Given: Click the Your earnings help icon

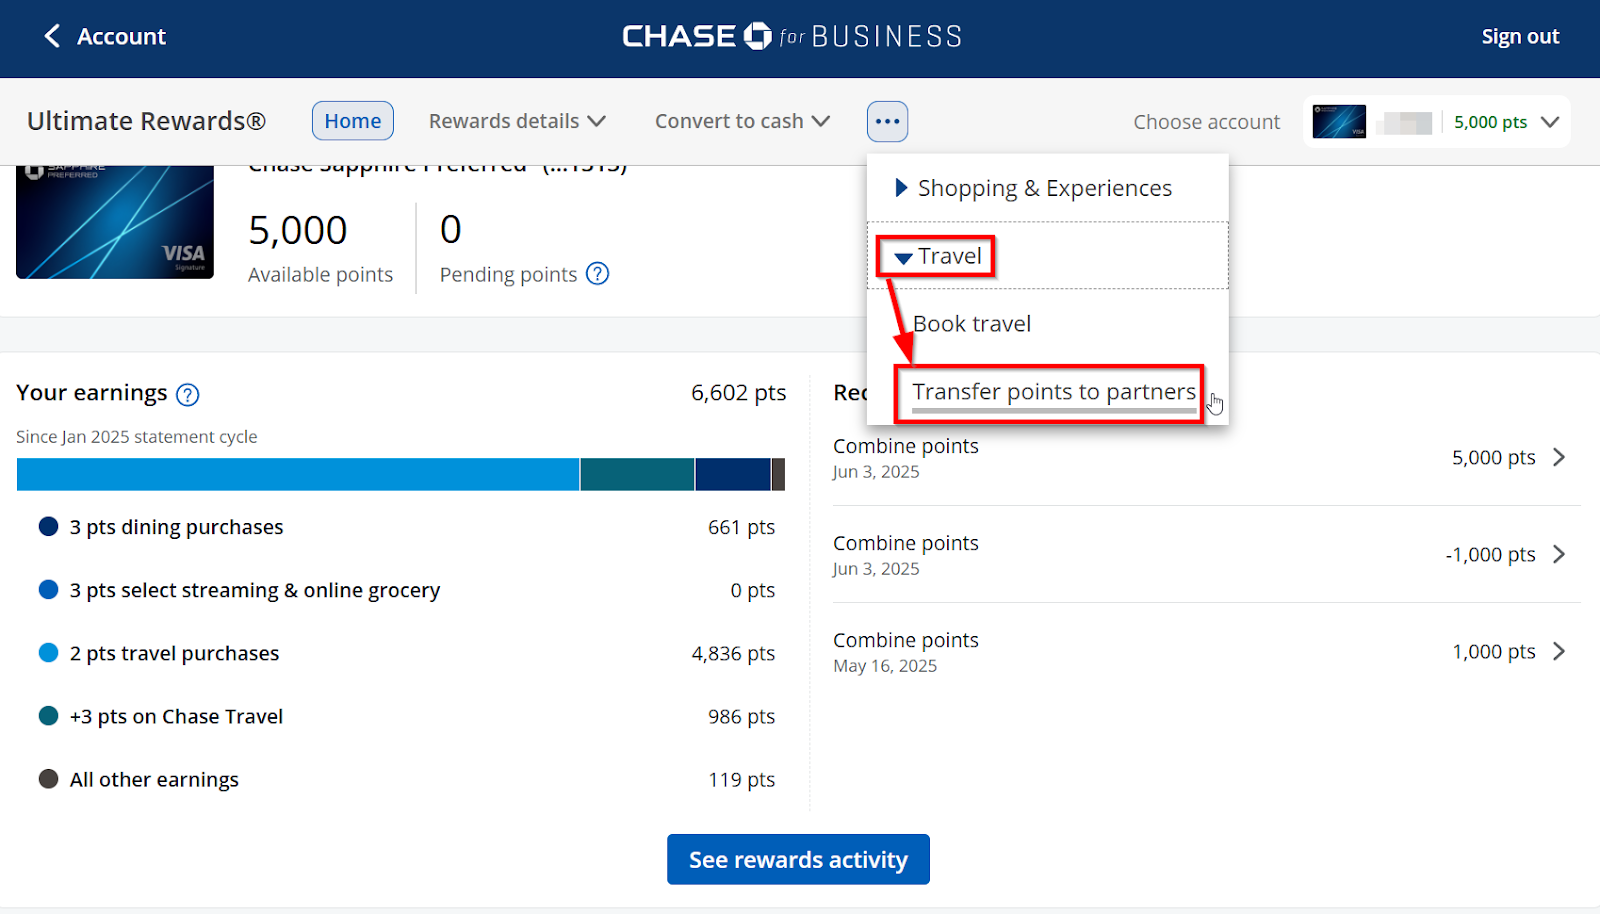Looking at the screenshot, I should point(187,394).
